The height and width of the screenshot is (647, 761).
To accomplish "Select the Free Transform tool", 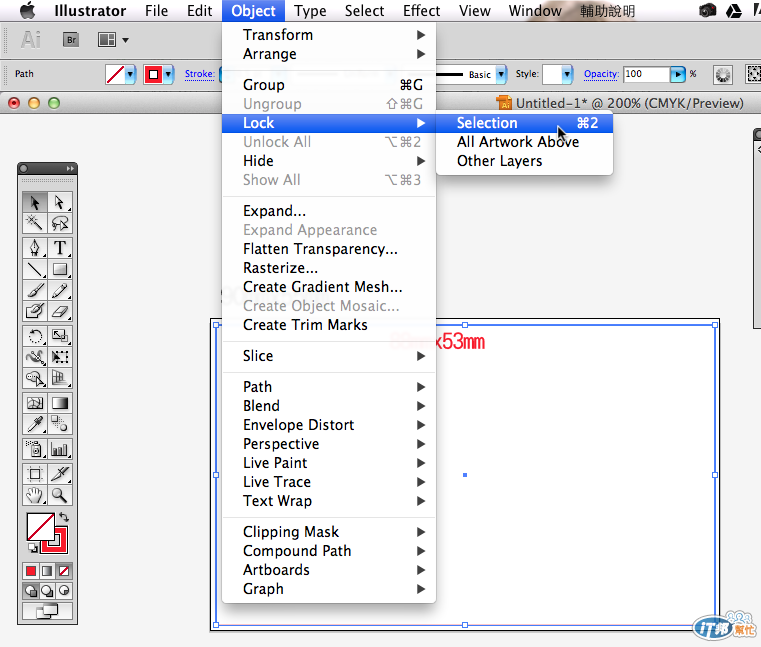I will (x=60, y=357).
